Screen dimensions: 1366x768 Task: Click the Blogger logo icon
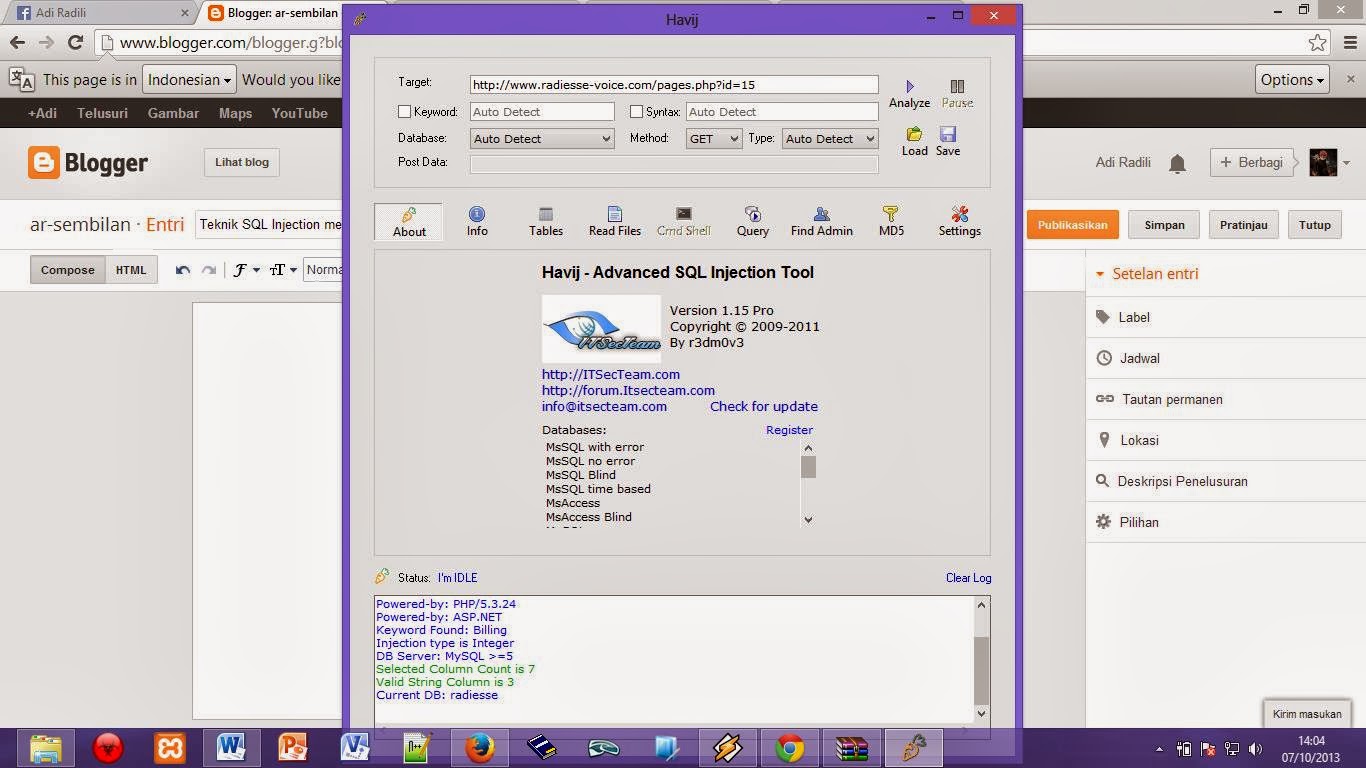[x=44, y=162]
